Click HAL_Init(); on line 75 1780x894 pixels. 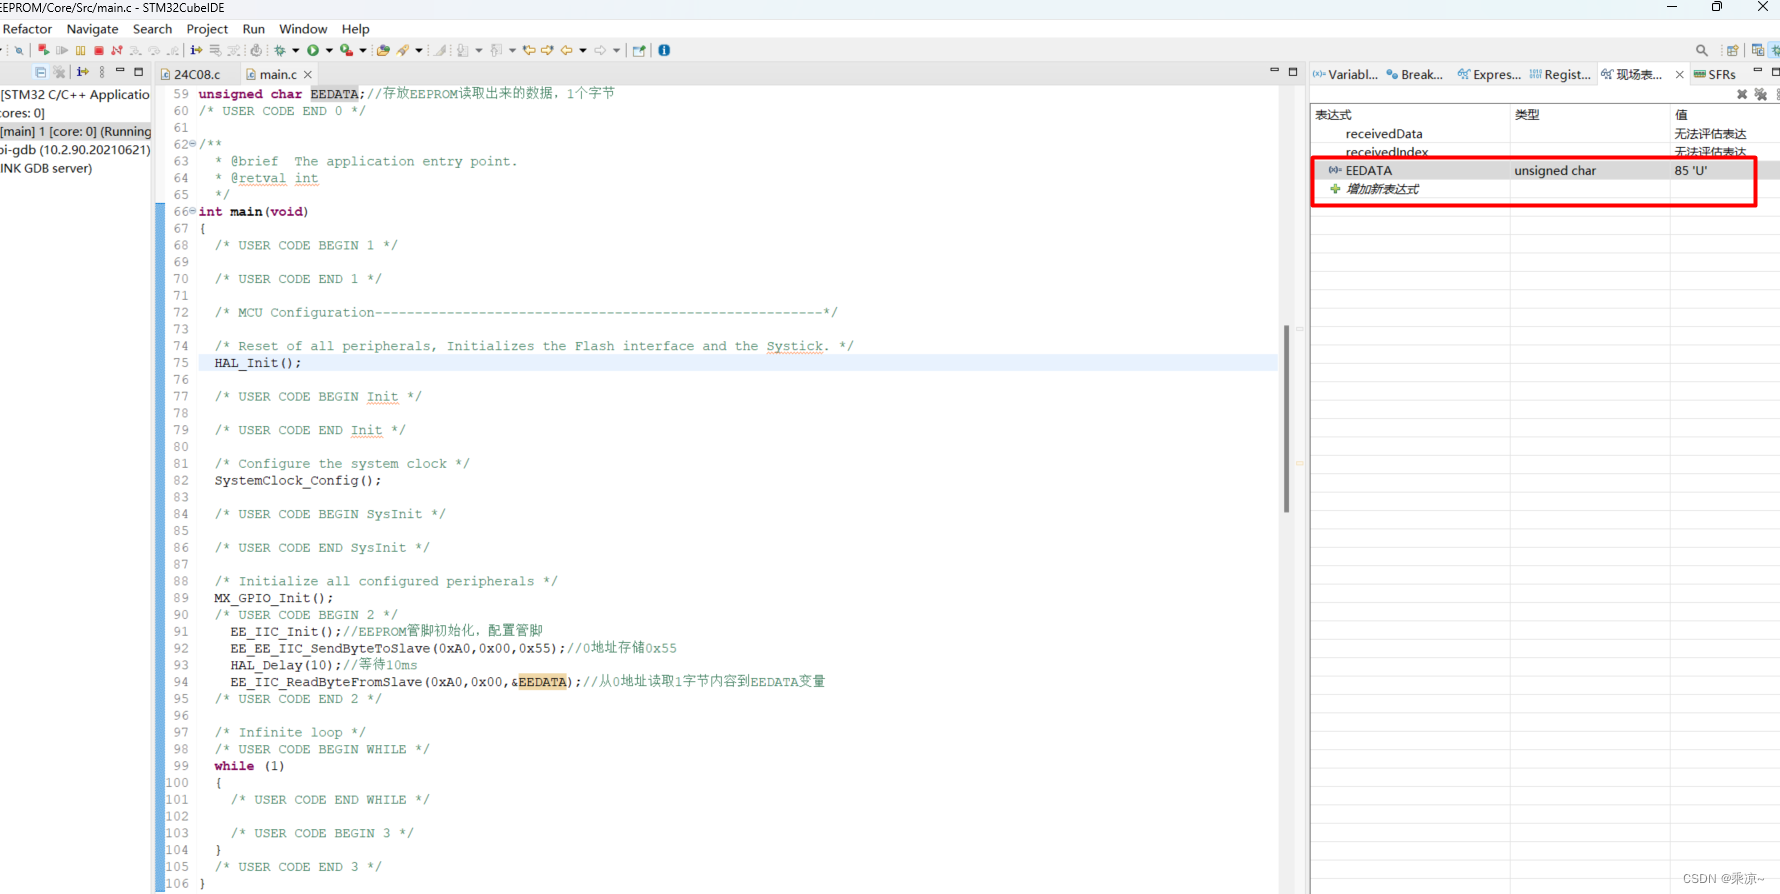258,363
